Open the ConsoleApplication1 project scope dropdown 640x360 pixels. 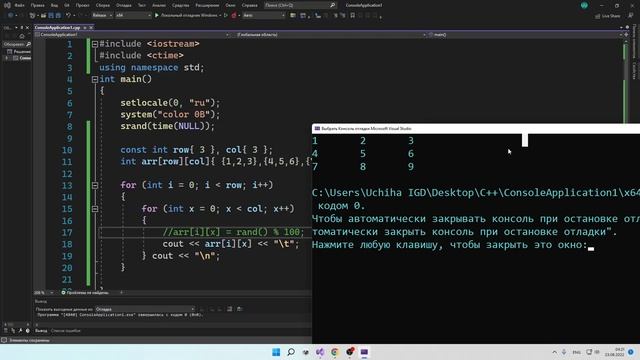(x=133, y=35)
